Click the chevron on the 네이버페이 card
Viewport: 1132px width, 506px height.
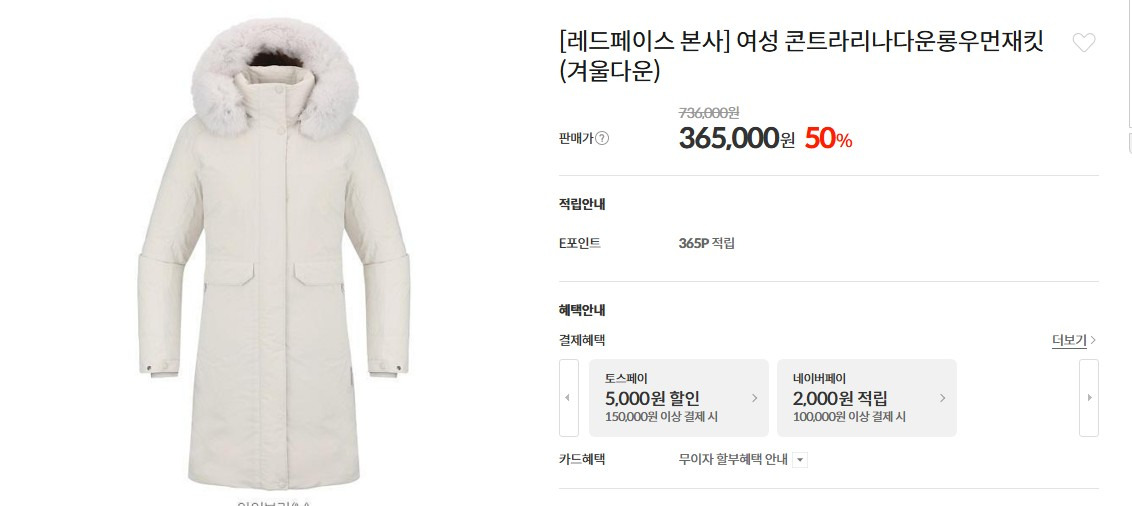[x=942, y=398]
